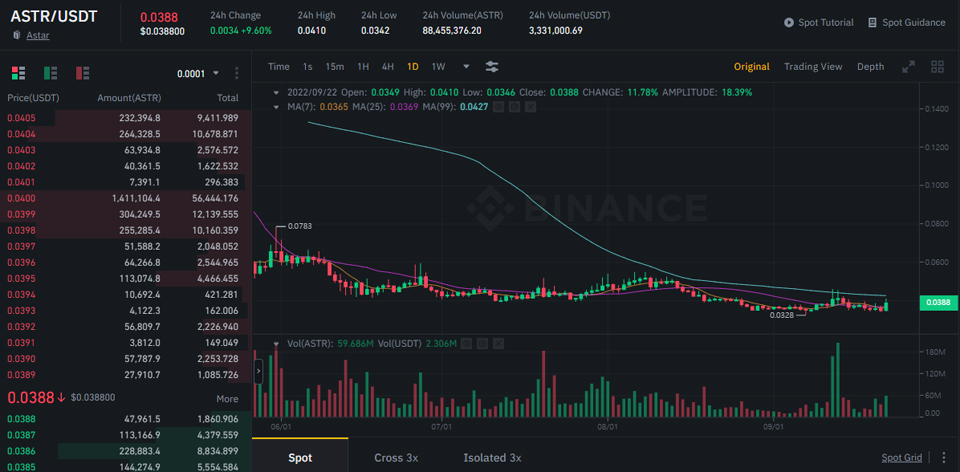Select the 4H chart interval
The width and height of the screenshot is (960, 472).
pyautogui.click(x=387, y=67)
